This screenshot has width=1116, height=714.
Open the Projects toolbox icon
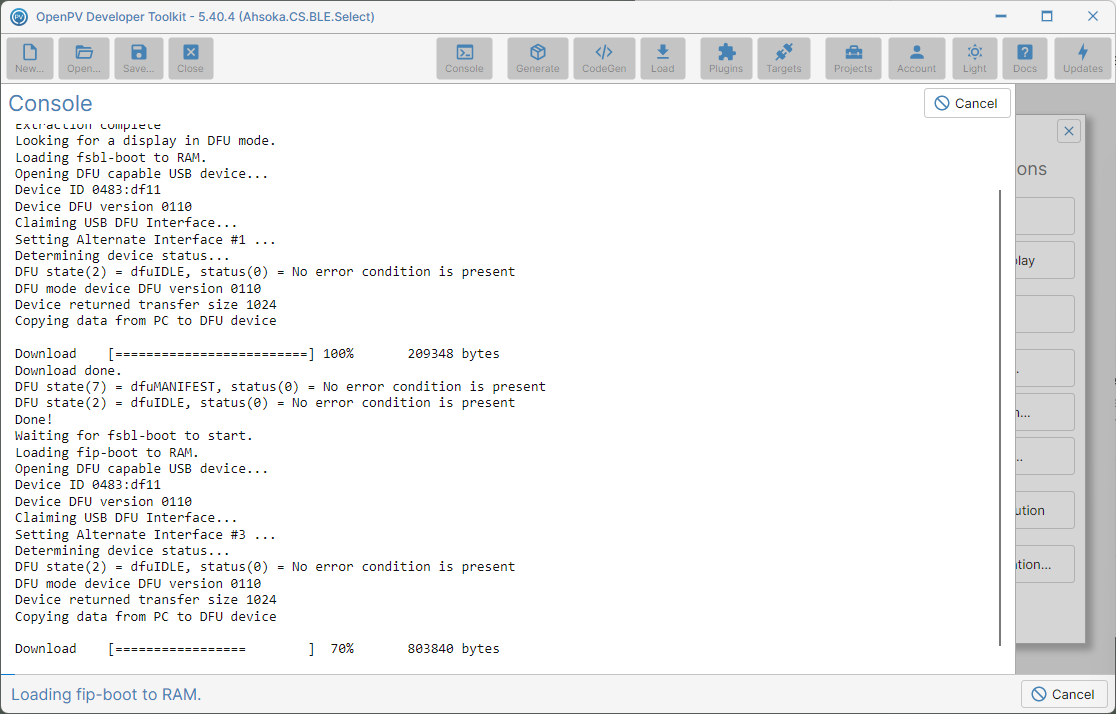[853, 58]
